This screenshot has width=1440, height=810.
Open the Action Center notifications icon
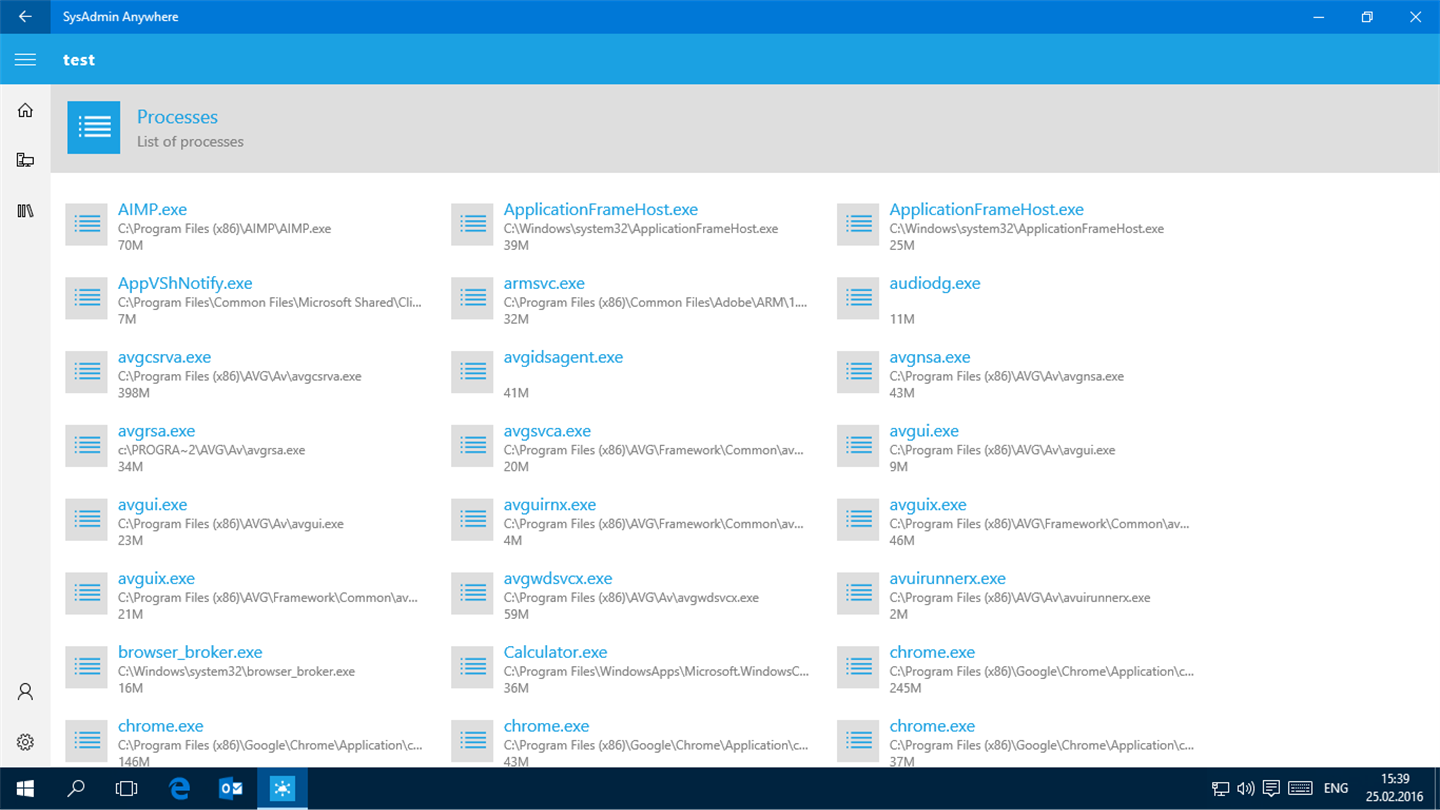(1272, 789)
